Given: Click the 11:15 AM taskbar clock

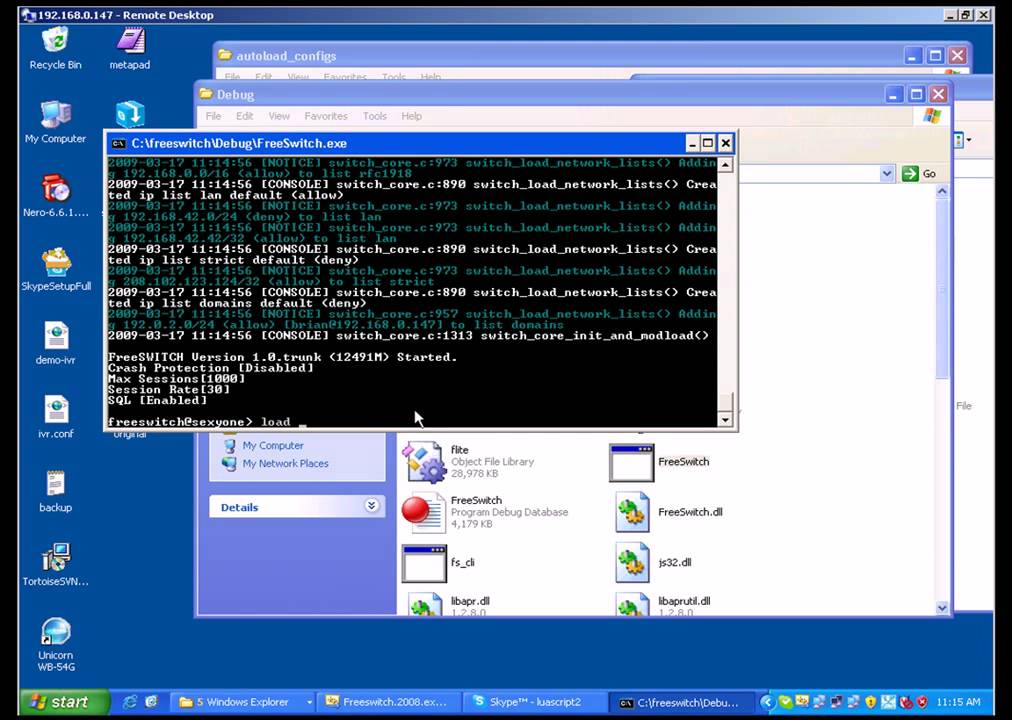Looking at the screenshot, I should (958, 702).
